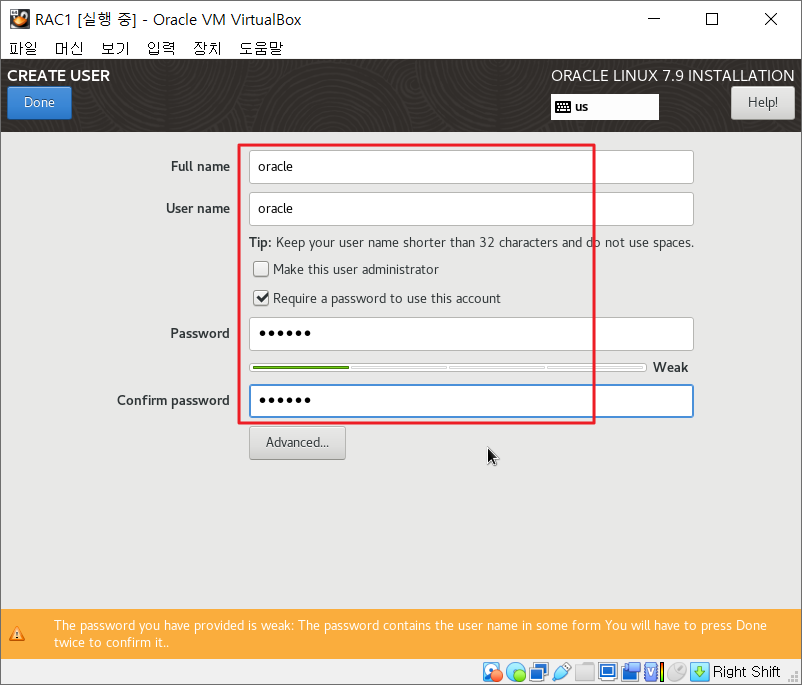Image resolution: width=802 pixels, height=685 pixels.
Task: Click the password strength meter bar
Action: click(x=448, y=367)
